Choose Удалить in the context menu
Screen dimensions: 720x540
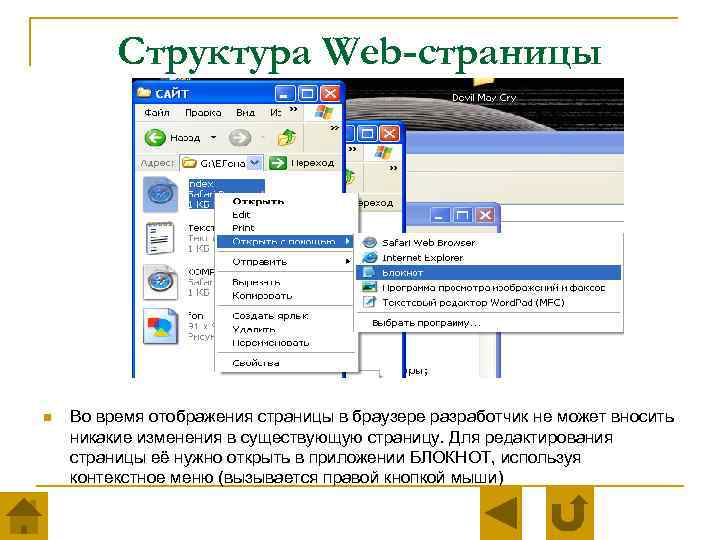[x=286, y=329]
